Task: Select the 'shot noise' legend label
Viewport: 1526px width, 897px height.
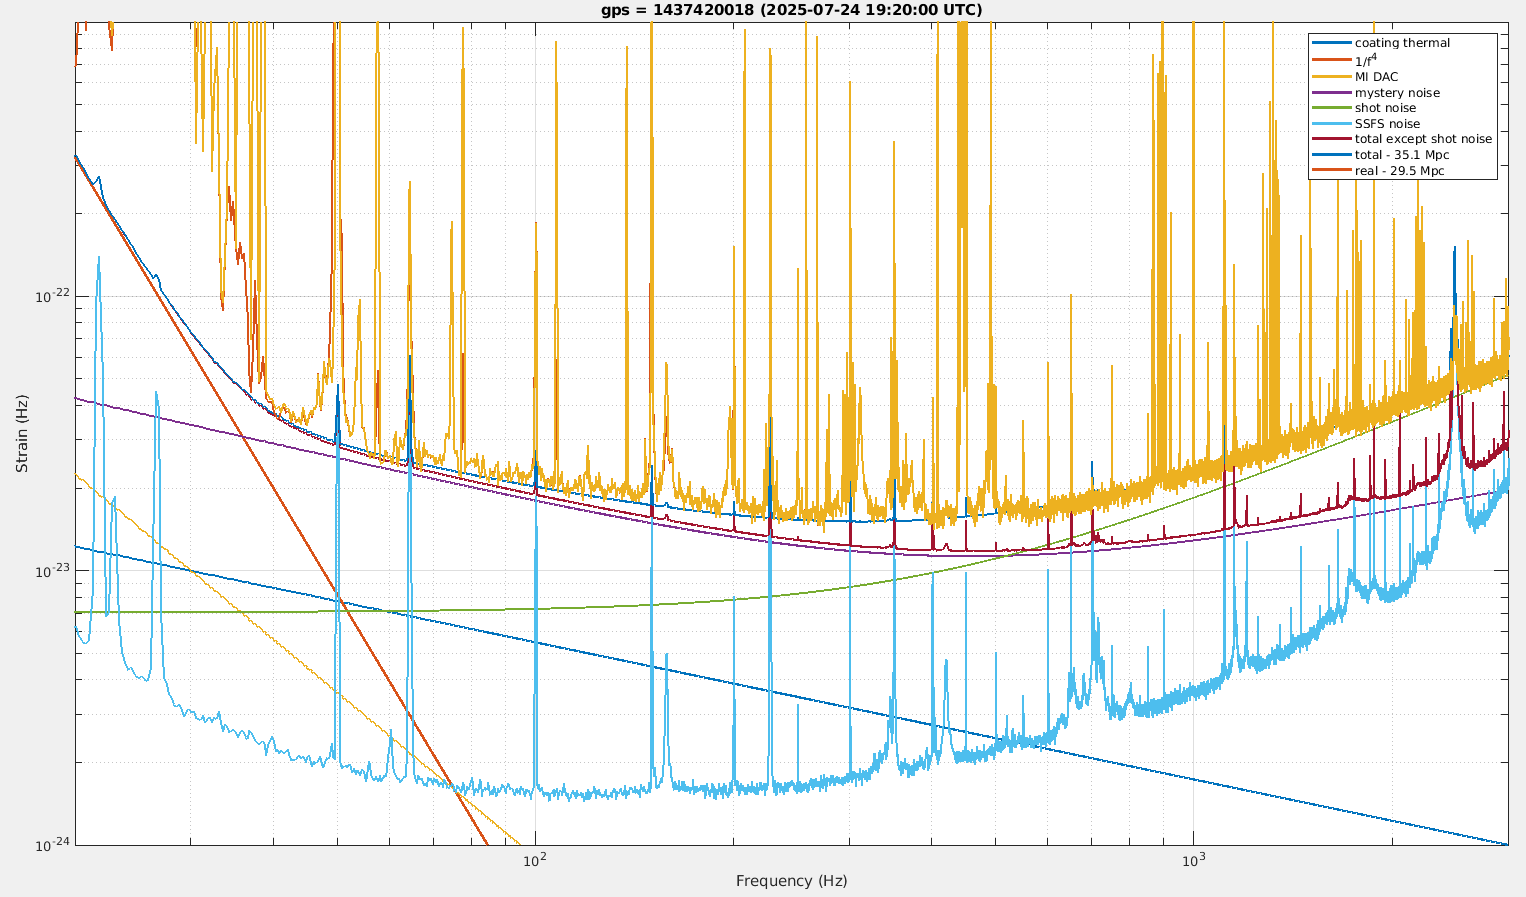Action: [1385, 108]
